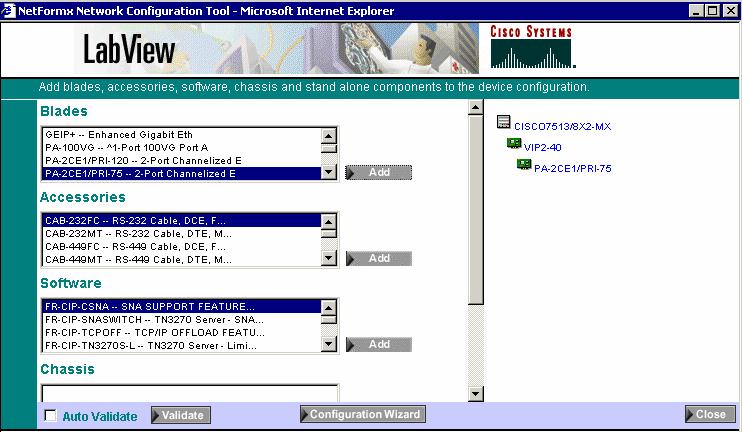Select PA-2CE1/PRI-75 blade list entry
The width and height of the screenshot is (742, 432).
click(182, 174)
